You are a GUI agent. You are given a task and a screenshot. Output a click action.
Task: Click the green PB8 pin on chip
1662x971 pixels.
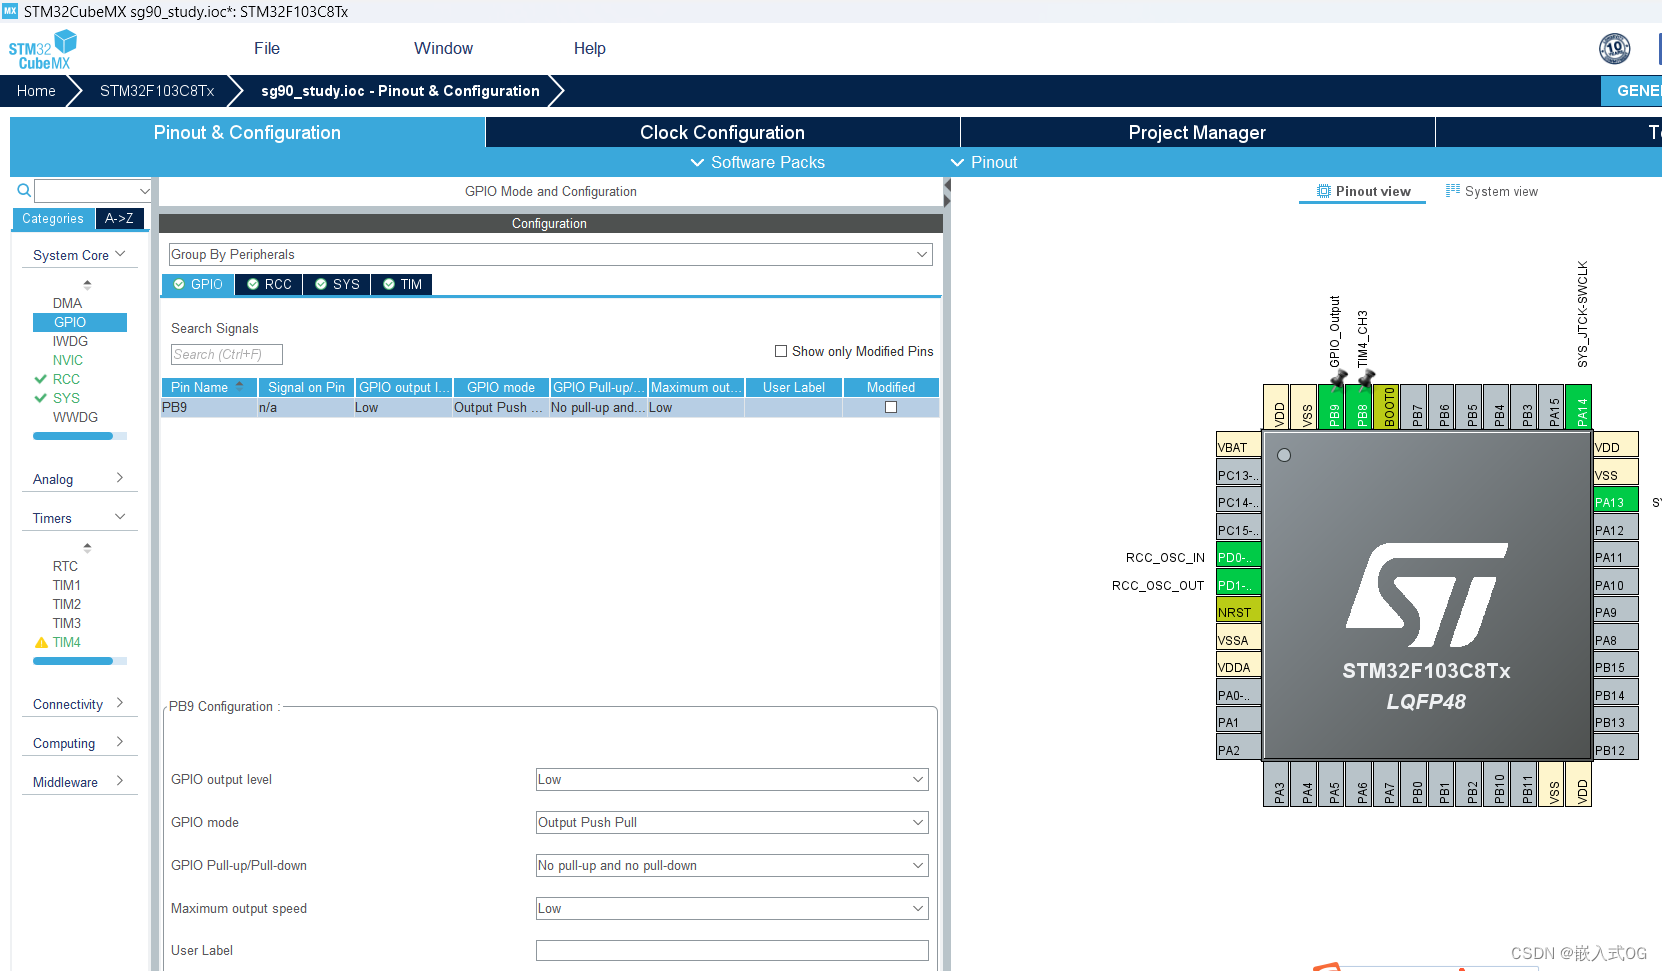point(1360,407)
